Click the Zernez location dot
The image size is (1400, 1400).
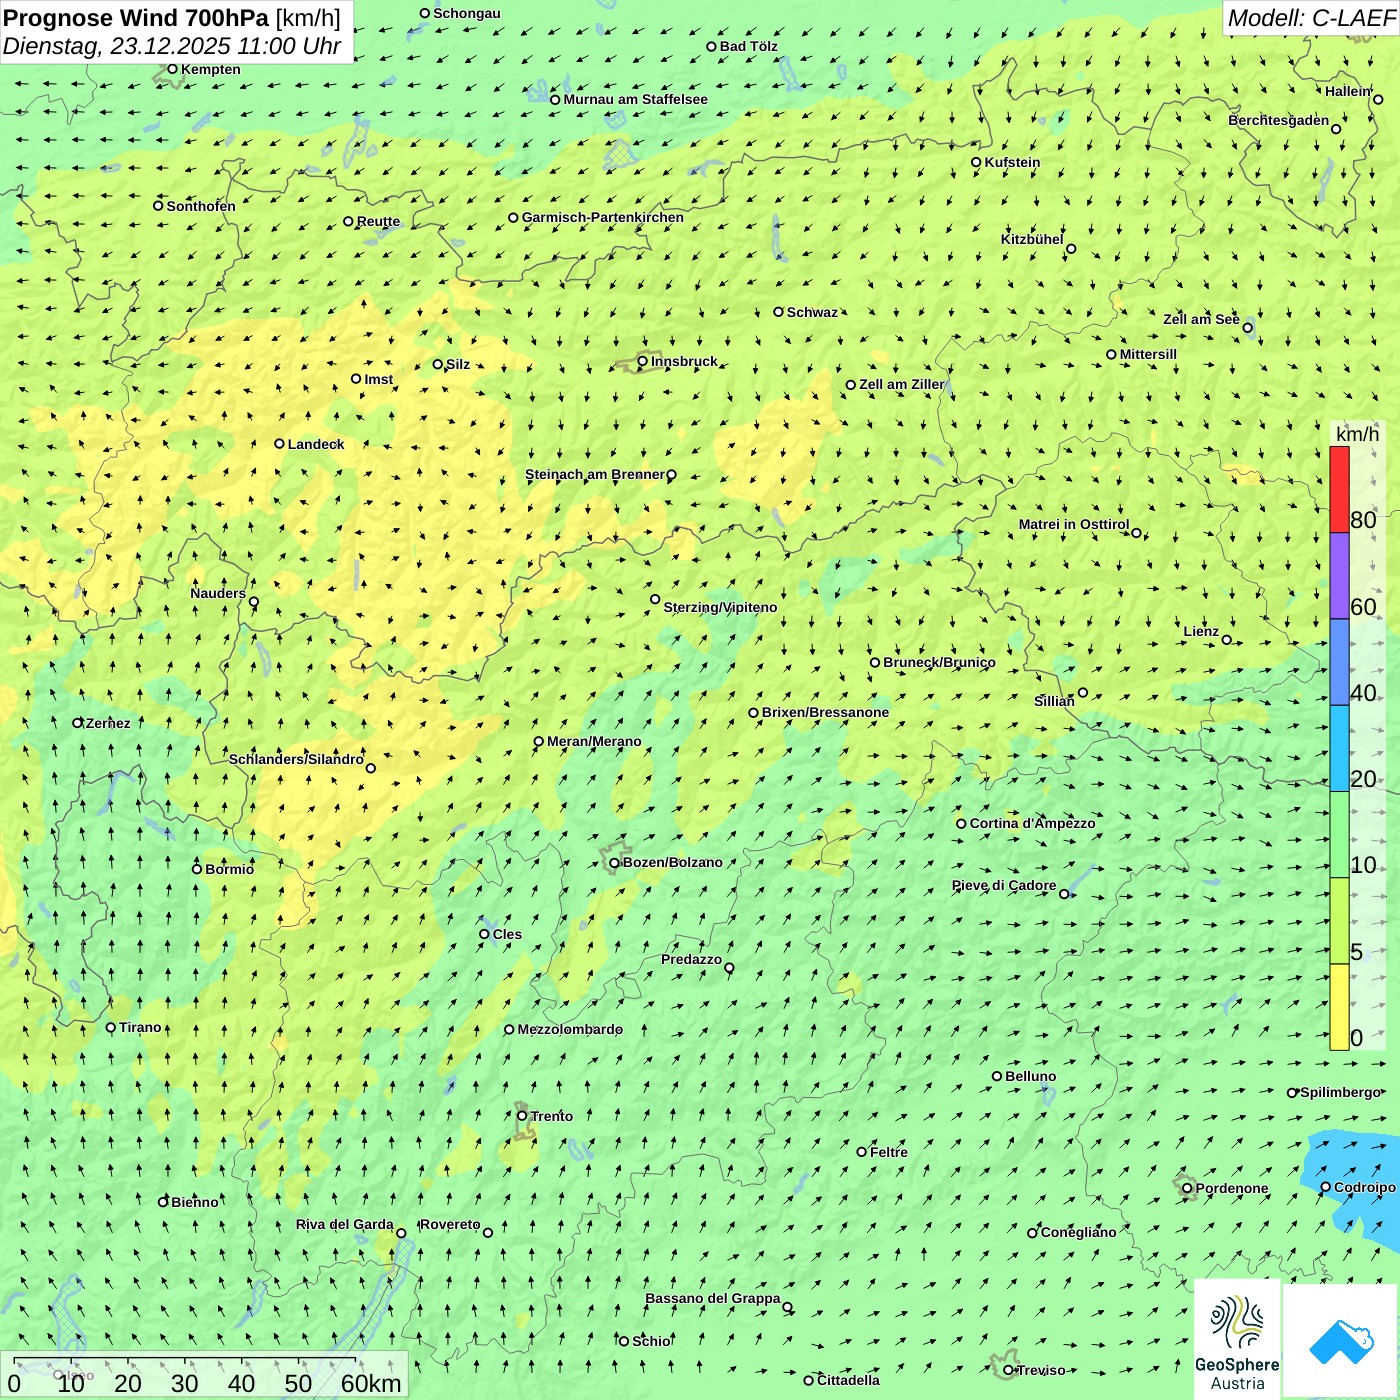78,723
